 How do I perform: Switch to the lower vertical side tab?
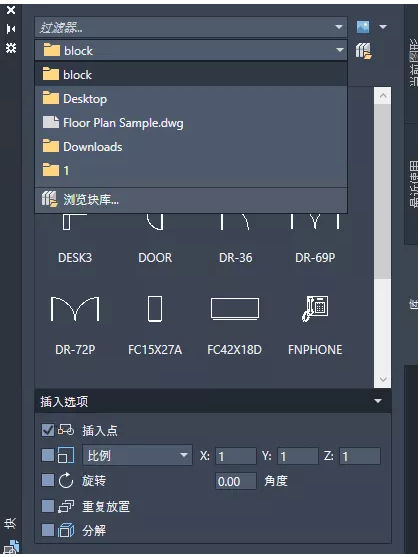click(x=413, y=304)
